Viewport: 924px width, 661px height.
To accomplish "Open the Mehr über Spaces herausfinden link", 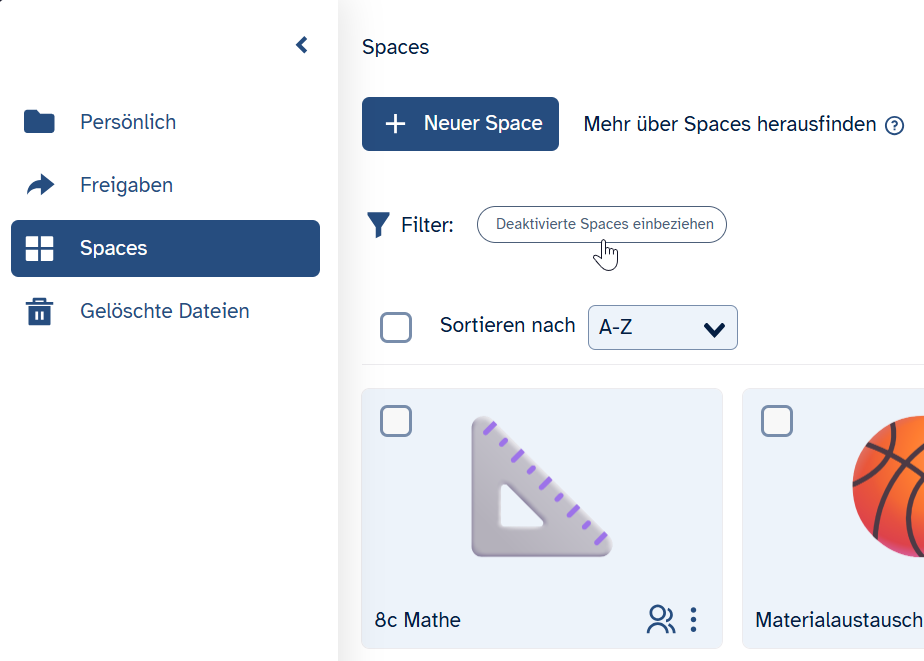I will (x=730, y=124).
